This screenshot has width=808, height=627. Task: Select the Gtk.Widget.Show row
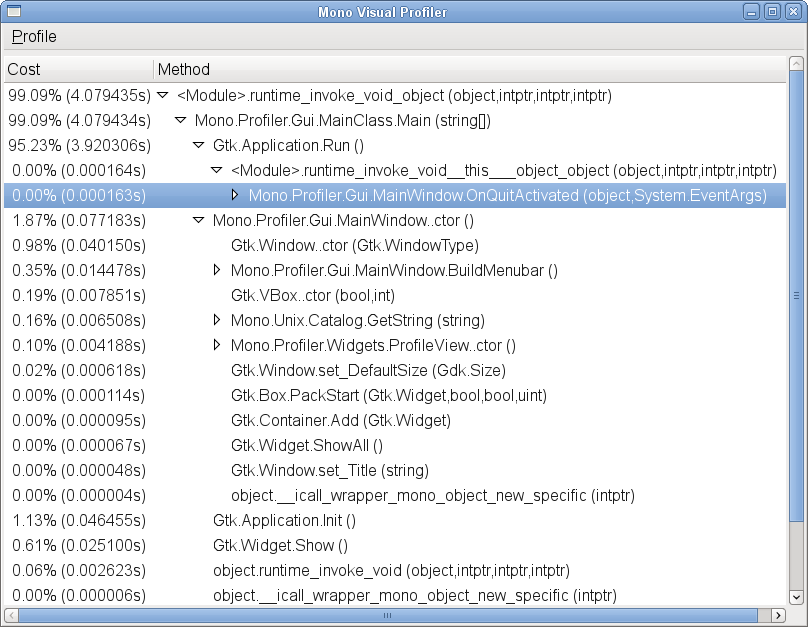pos(280,546)
